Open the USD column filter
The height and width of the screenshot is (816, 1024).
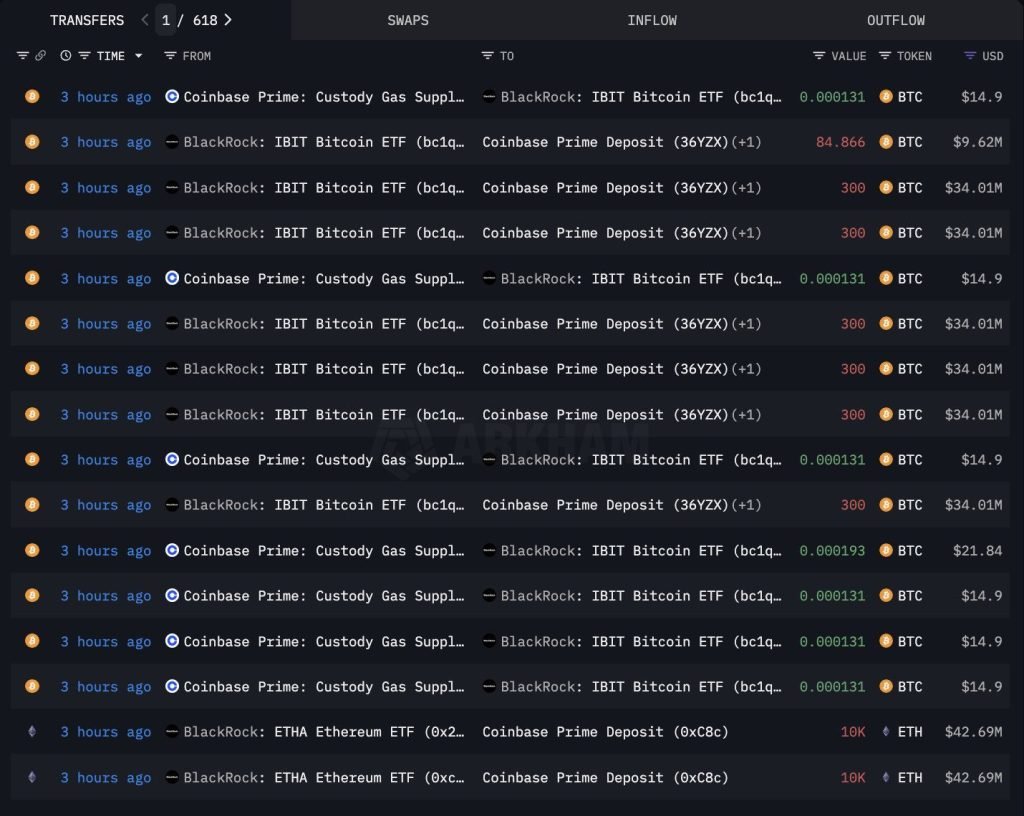click(x=970, y=56)
